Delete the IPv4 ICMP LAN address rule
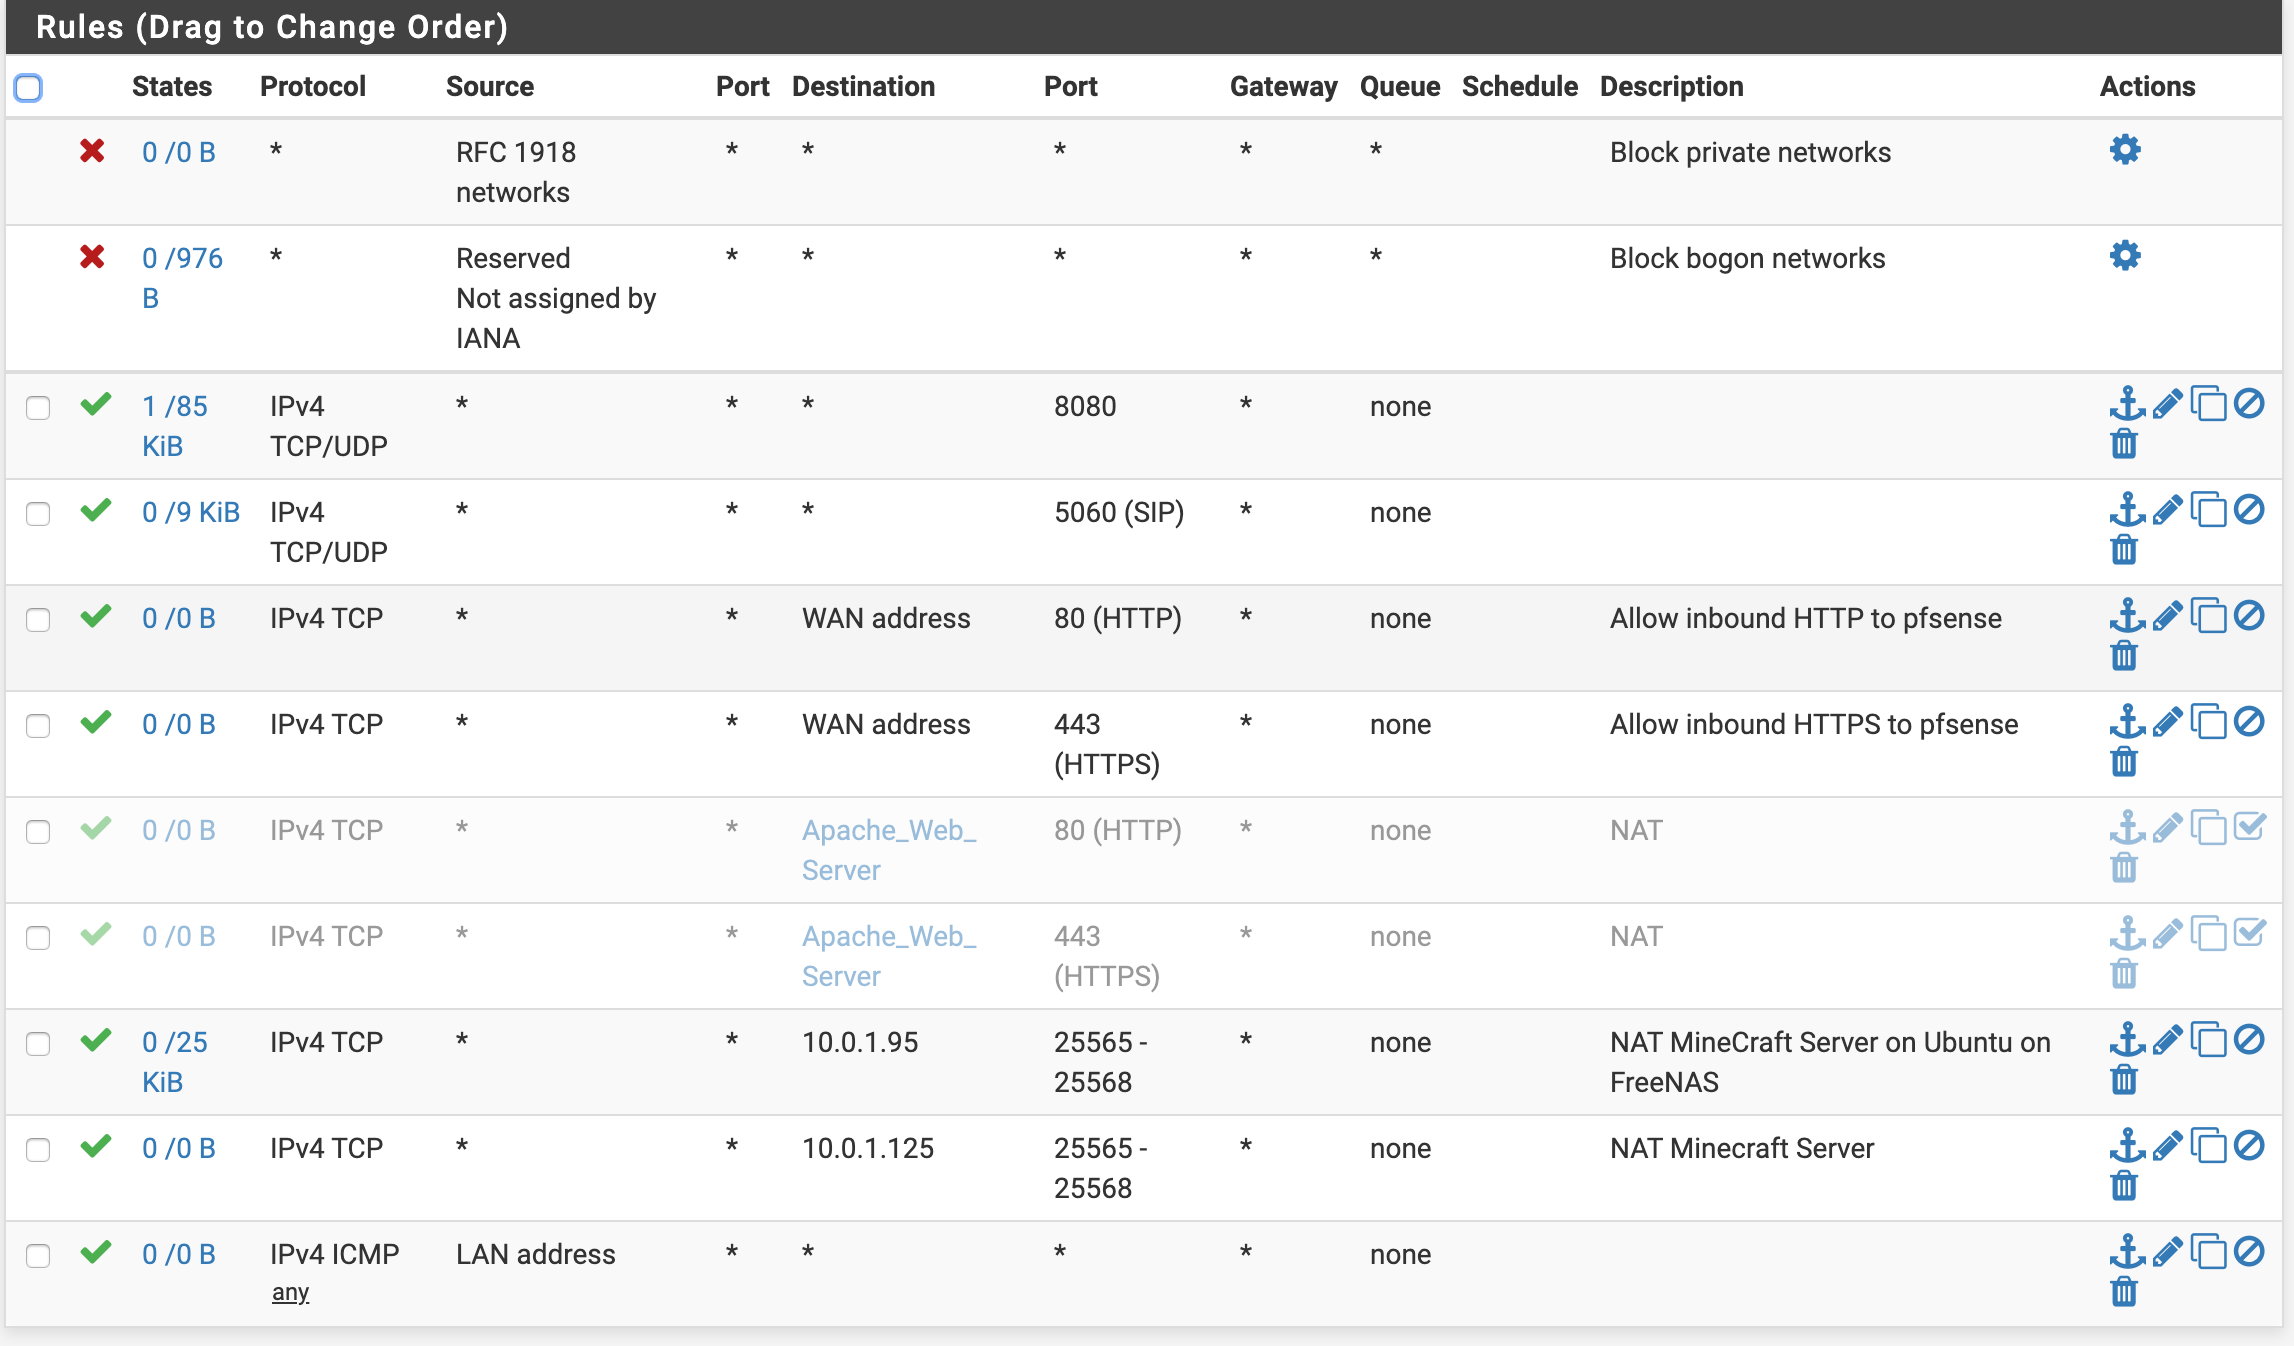Image resolution: width=2294 pixels, height=1346 pixels. [2124, 1292]
